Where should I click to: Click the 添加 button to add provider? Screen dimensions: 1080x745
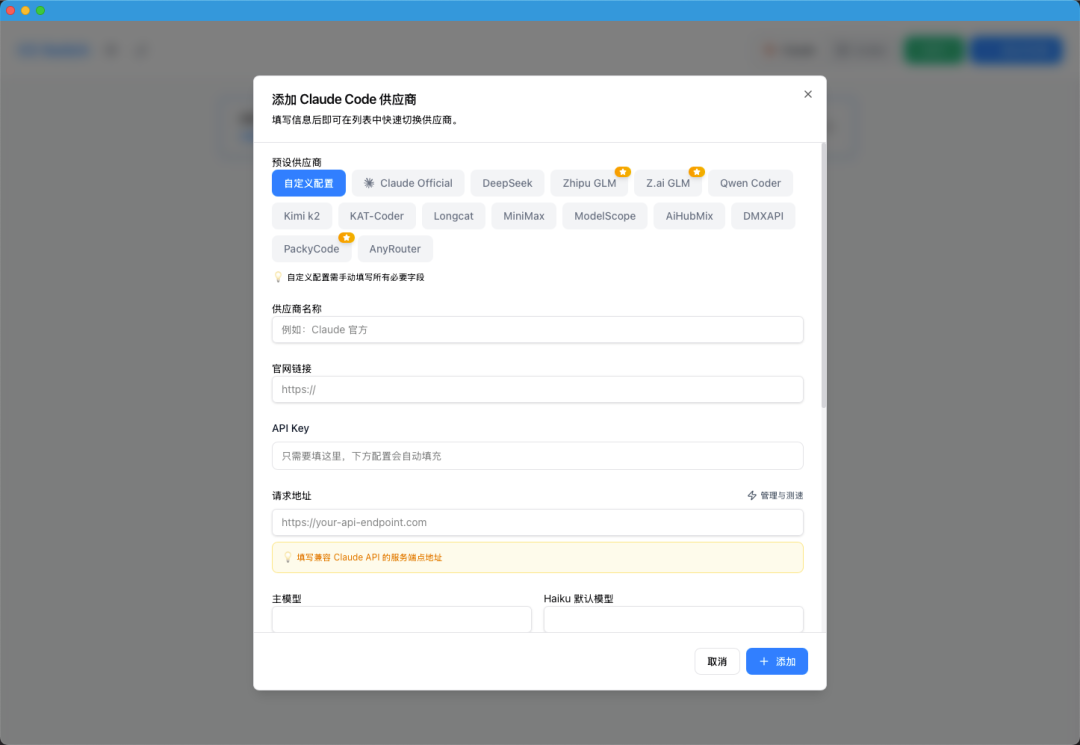click(777, 661)
